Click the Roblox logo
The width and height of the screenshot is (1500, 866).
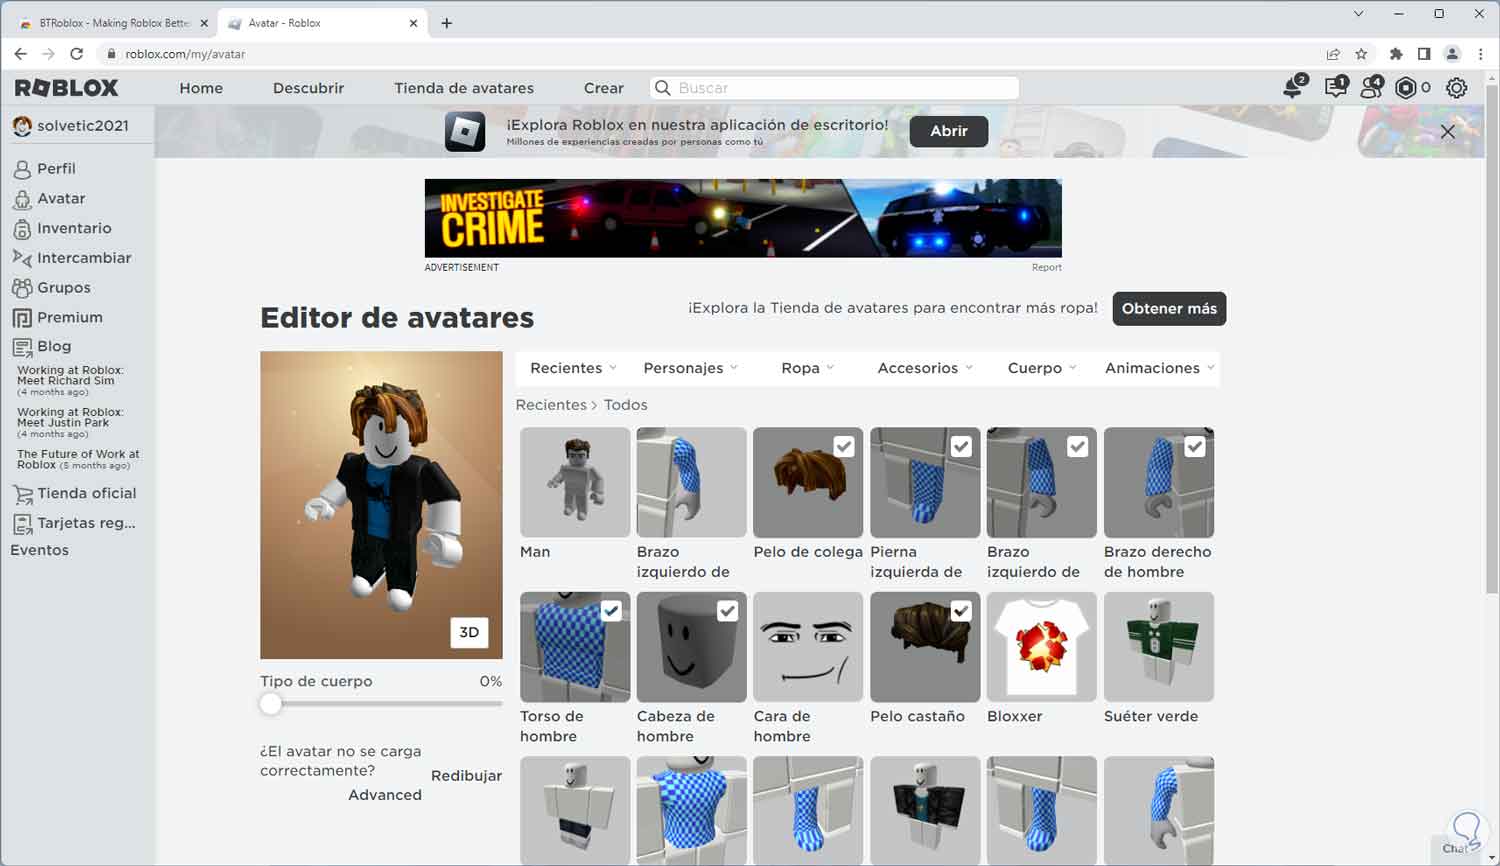67,88
